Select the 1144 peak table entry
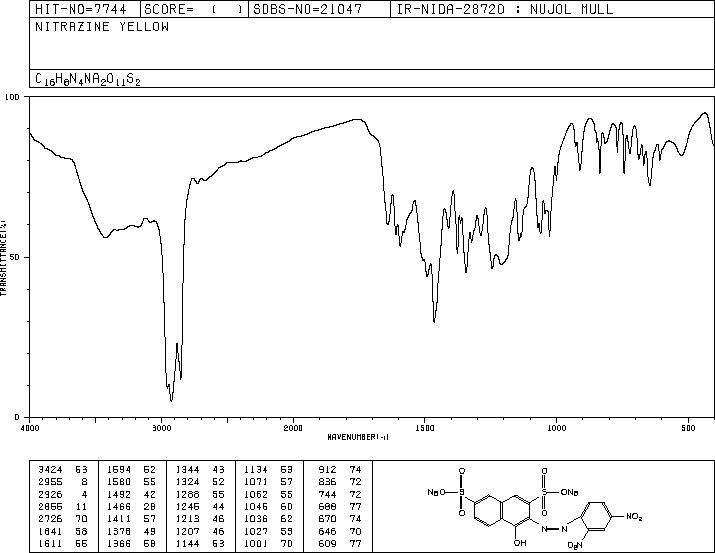Viewport: 715px width, 553px height. pyautogui.click(x=200, y=543)
